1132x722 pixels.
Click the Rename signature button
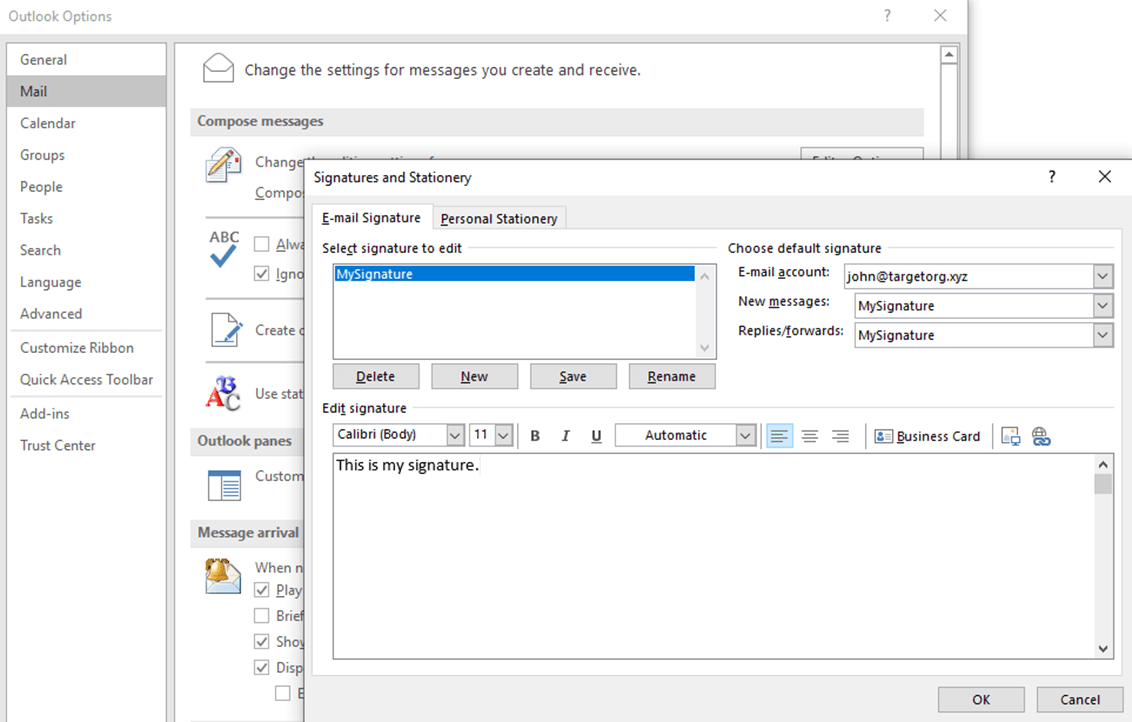[x=671, y=376]
